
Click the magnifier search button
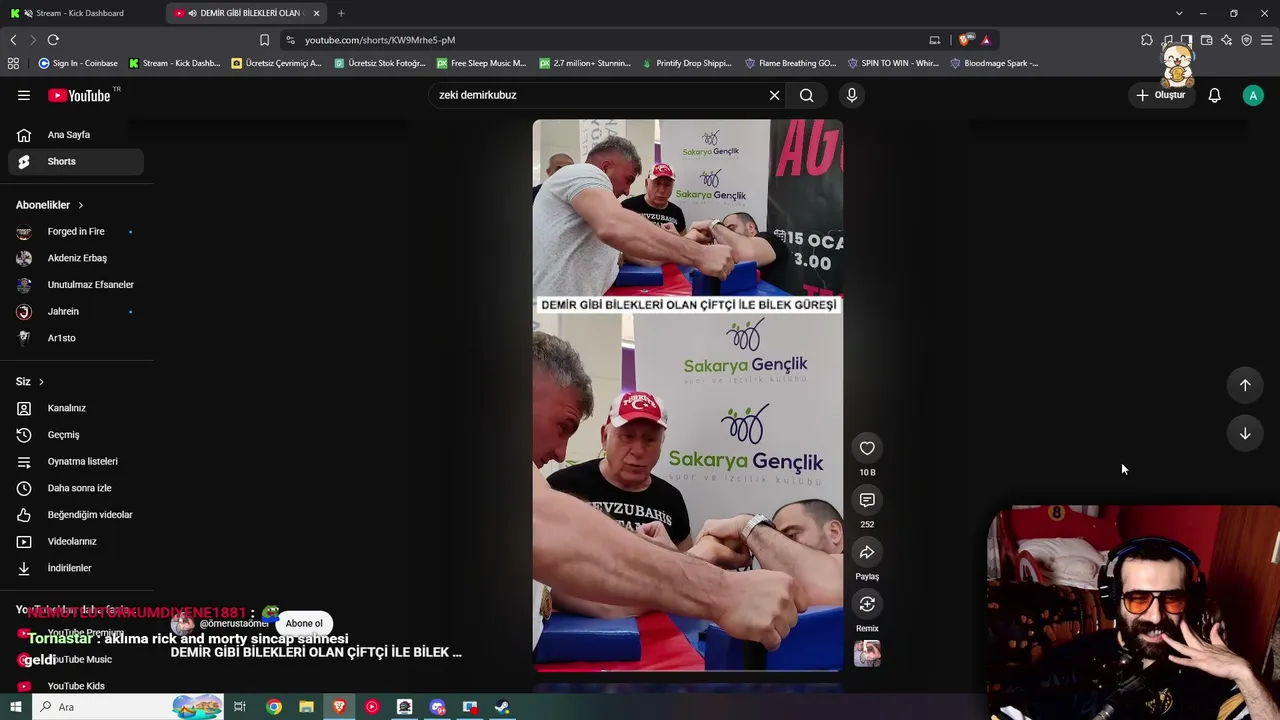tap(807, 95)
